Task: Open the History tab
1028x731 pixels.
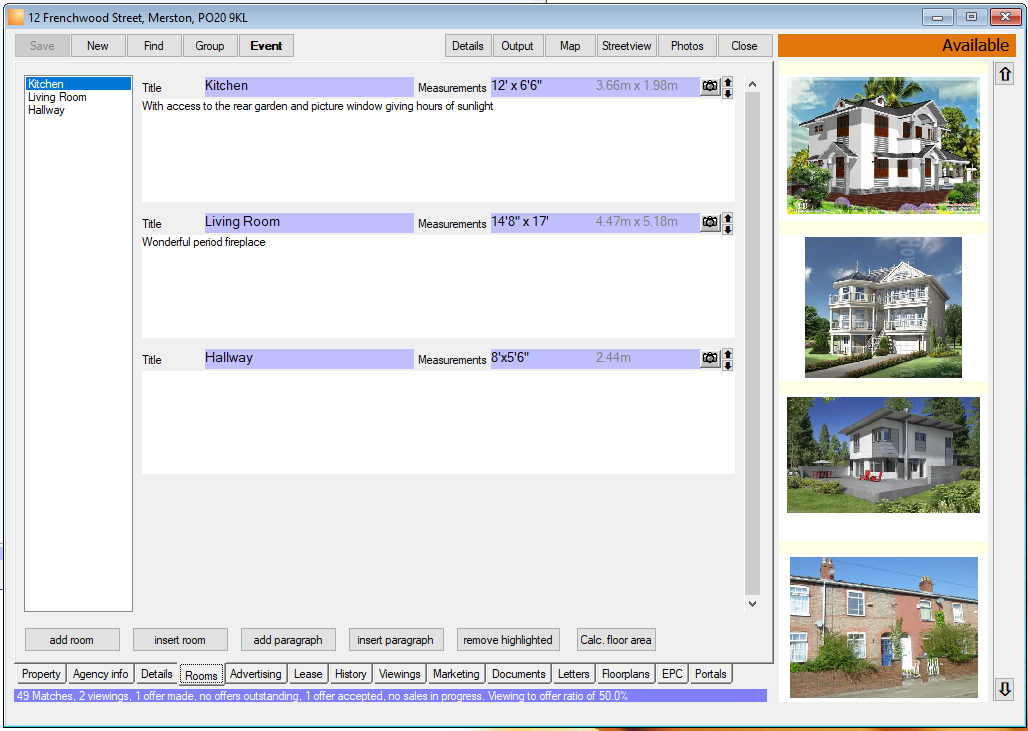Action: pos(350,674)
